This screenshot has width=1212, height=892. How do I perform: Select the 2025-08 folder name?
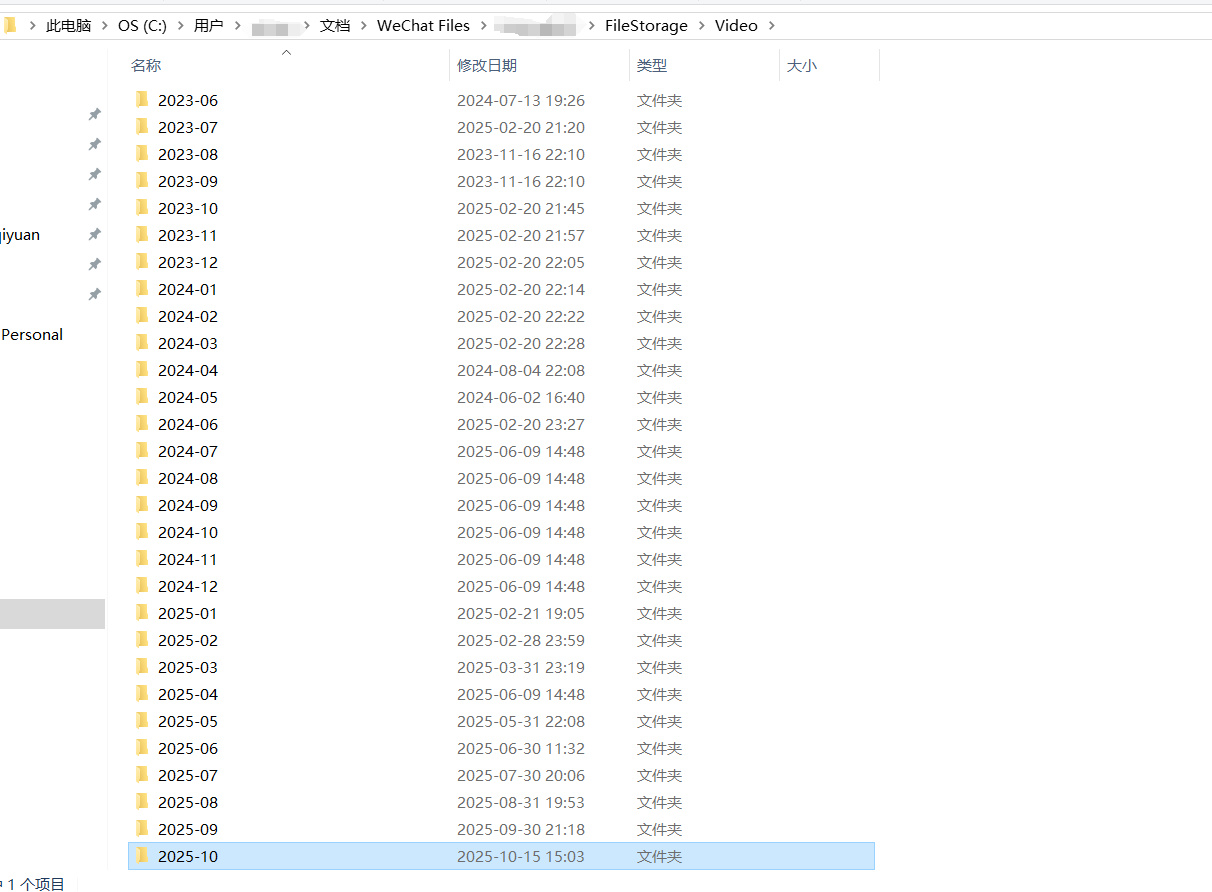188,802
